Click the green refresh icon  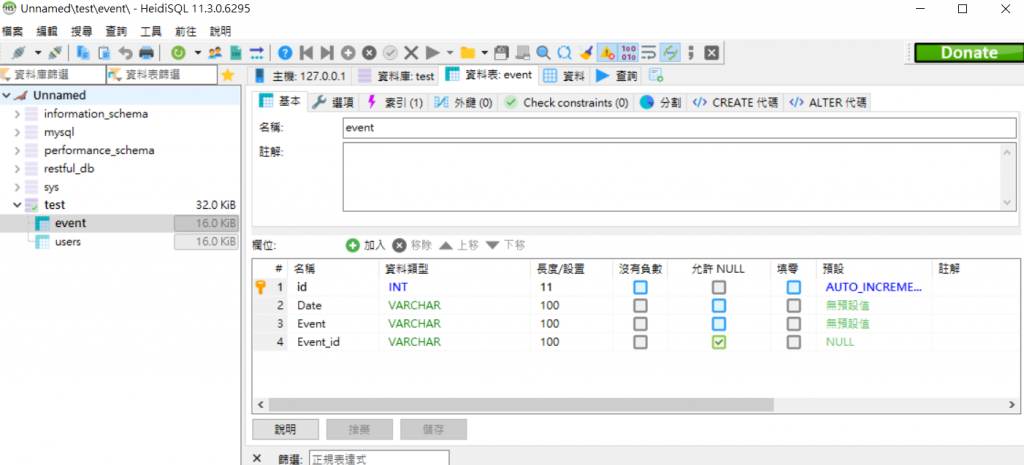point(178,52)
